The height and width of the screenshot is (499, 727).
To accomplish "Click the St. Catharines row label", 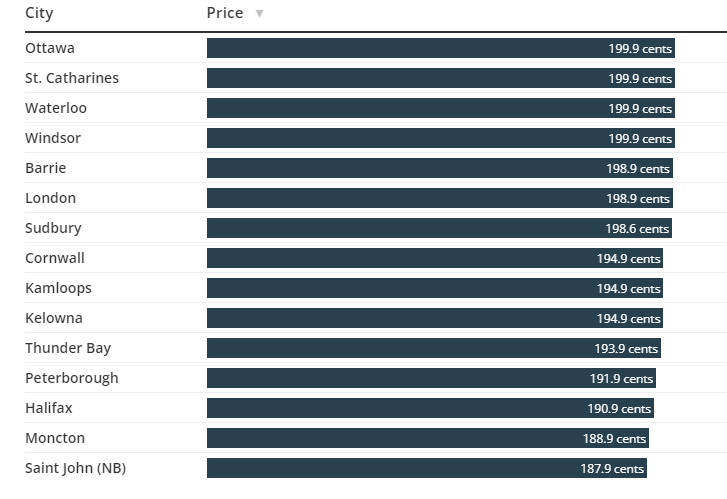I will [x=72, y=78].
